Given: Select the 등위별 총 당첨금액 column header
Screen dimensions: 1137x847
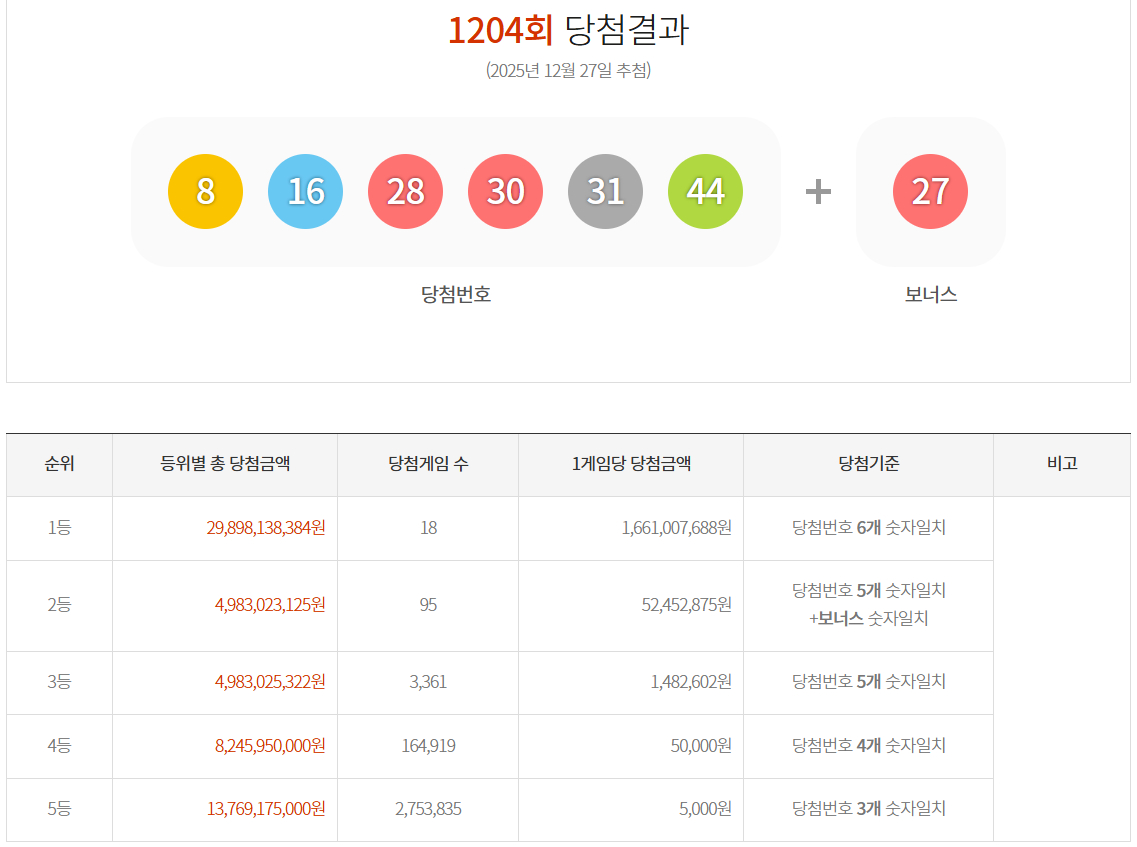Looking at the screenshot, I should (225, 464).
